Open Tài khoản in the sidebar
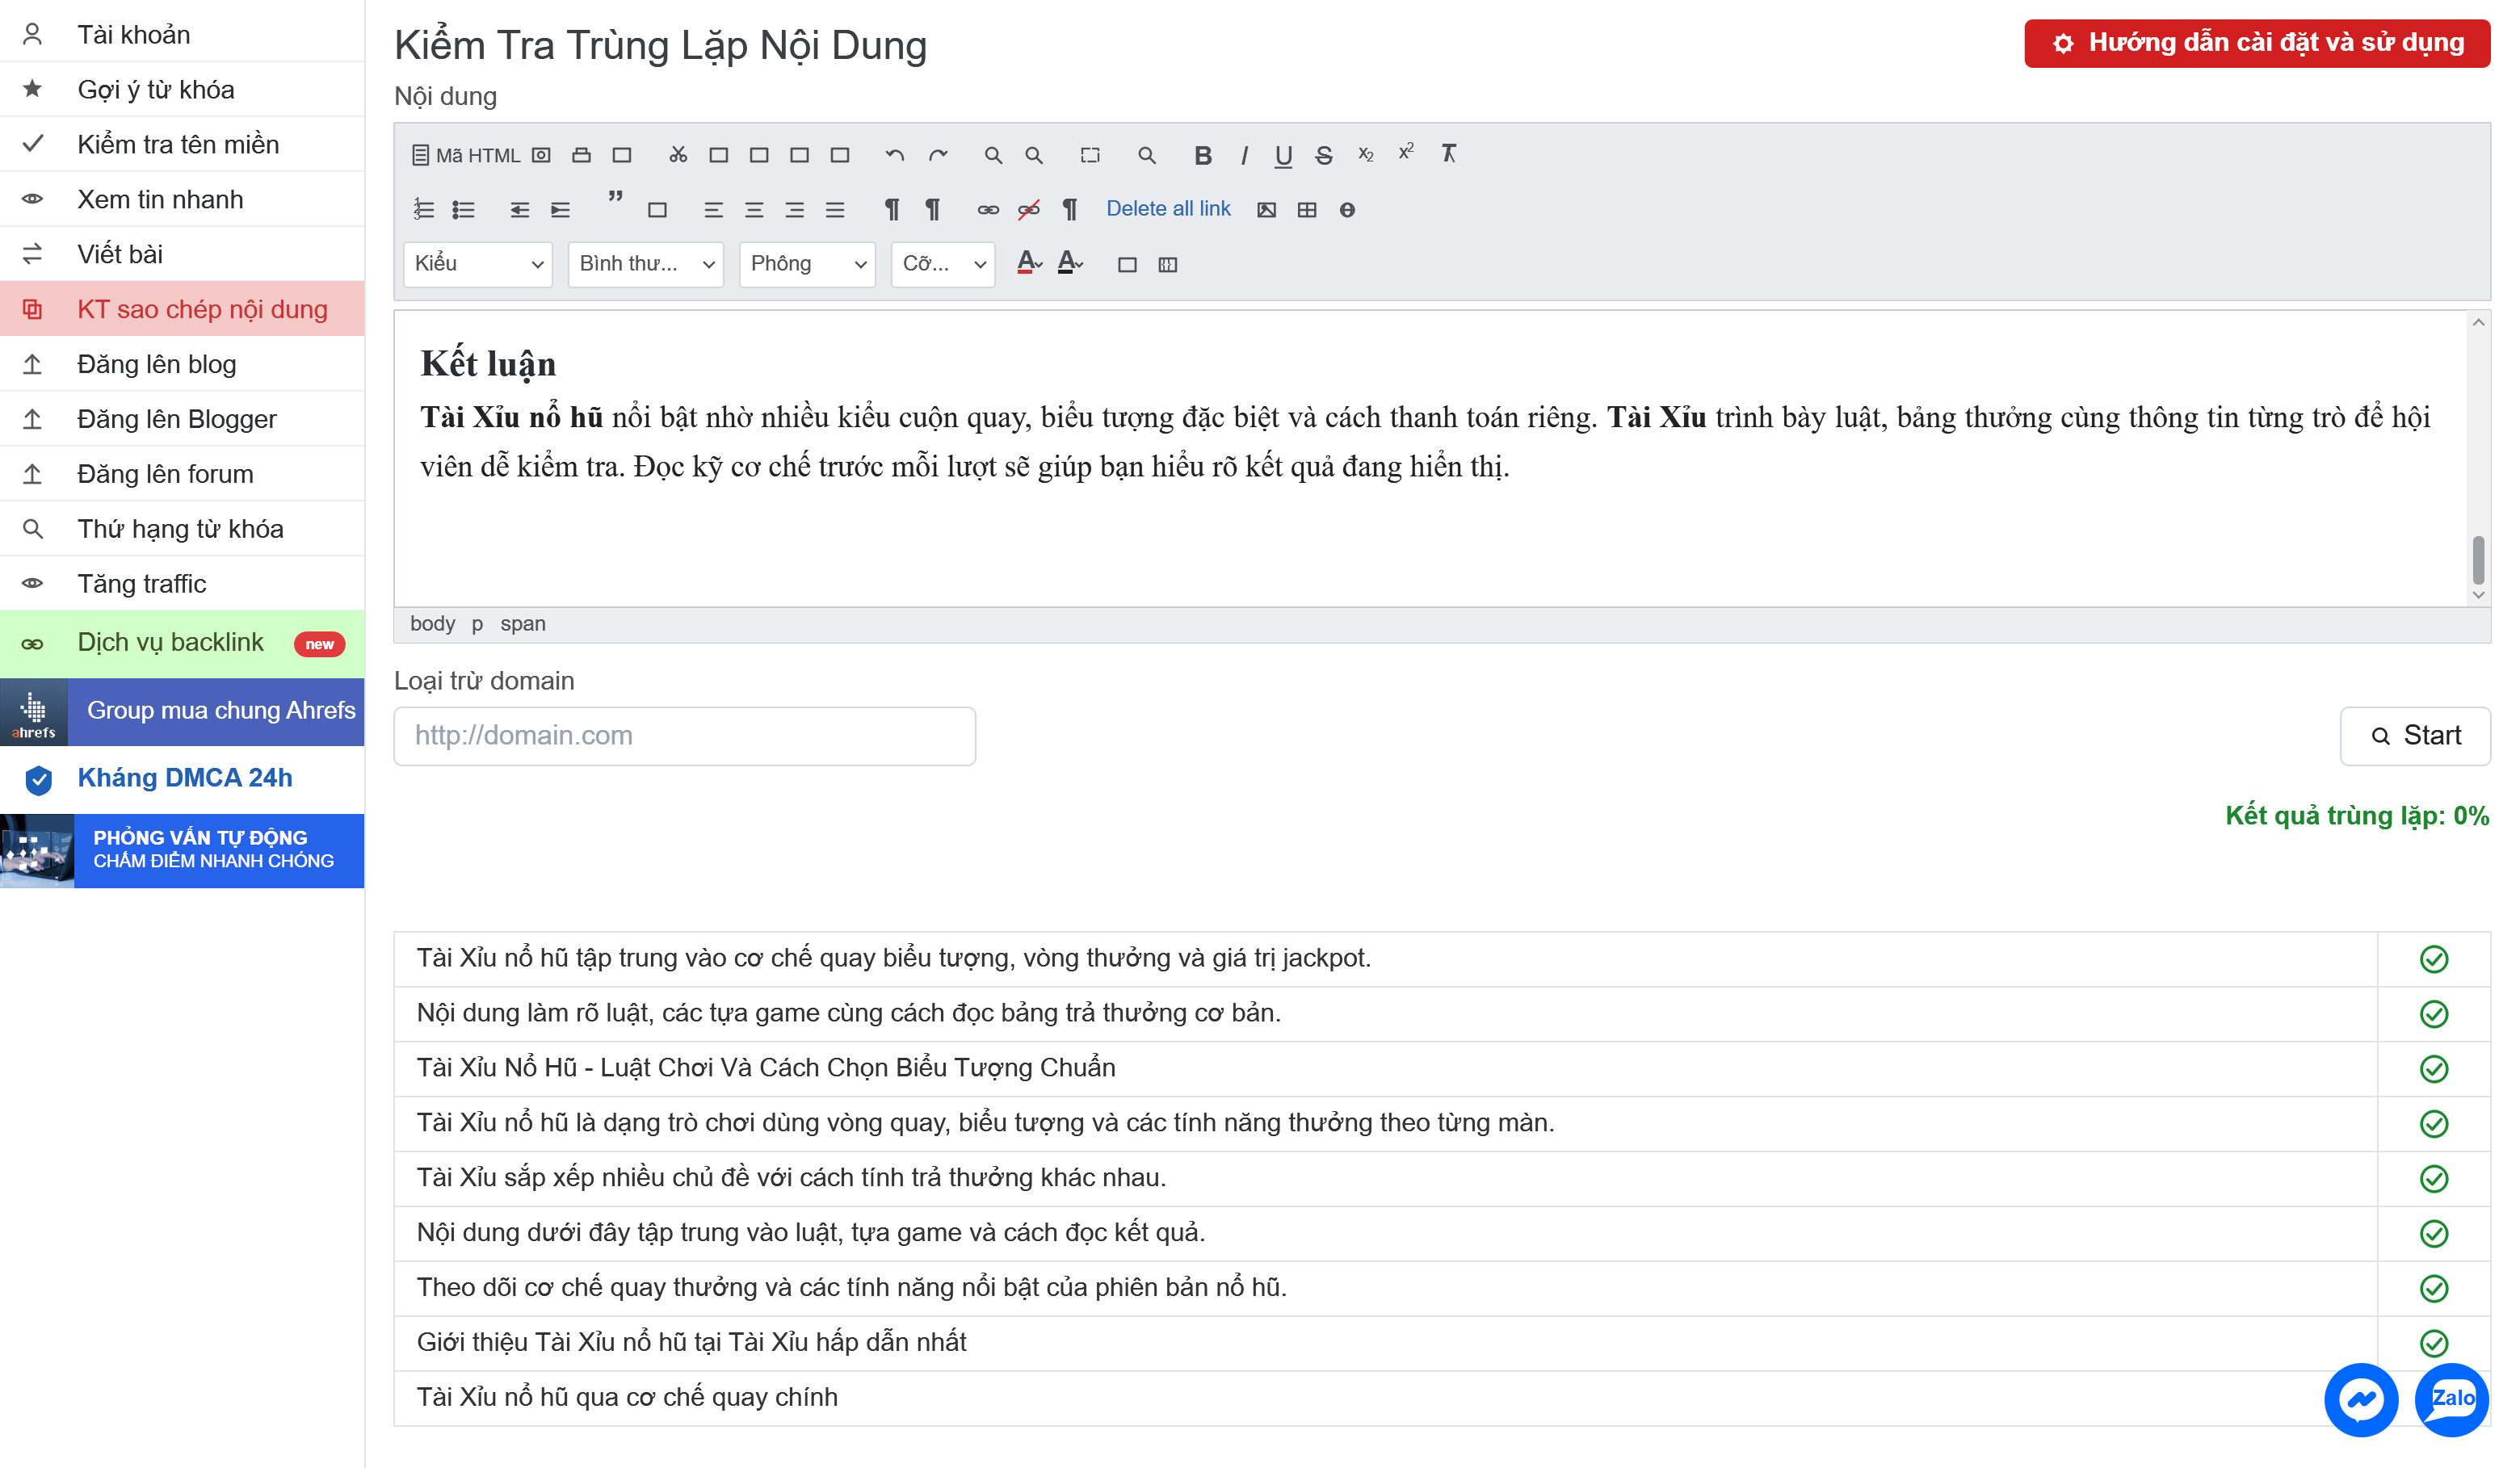The width and height of the screenshot is (2520, 1468). click(x=182, y=35)
